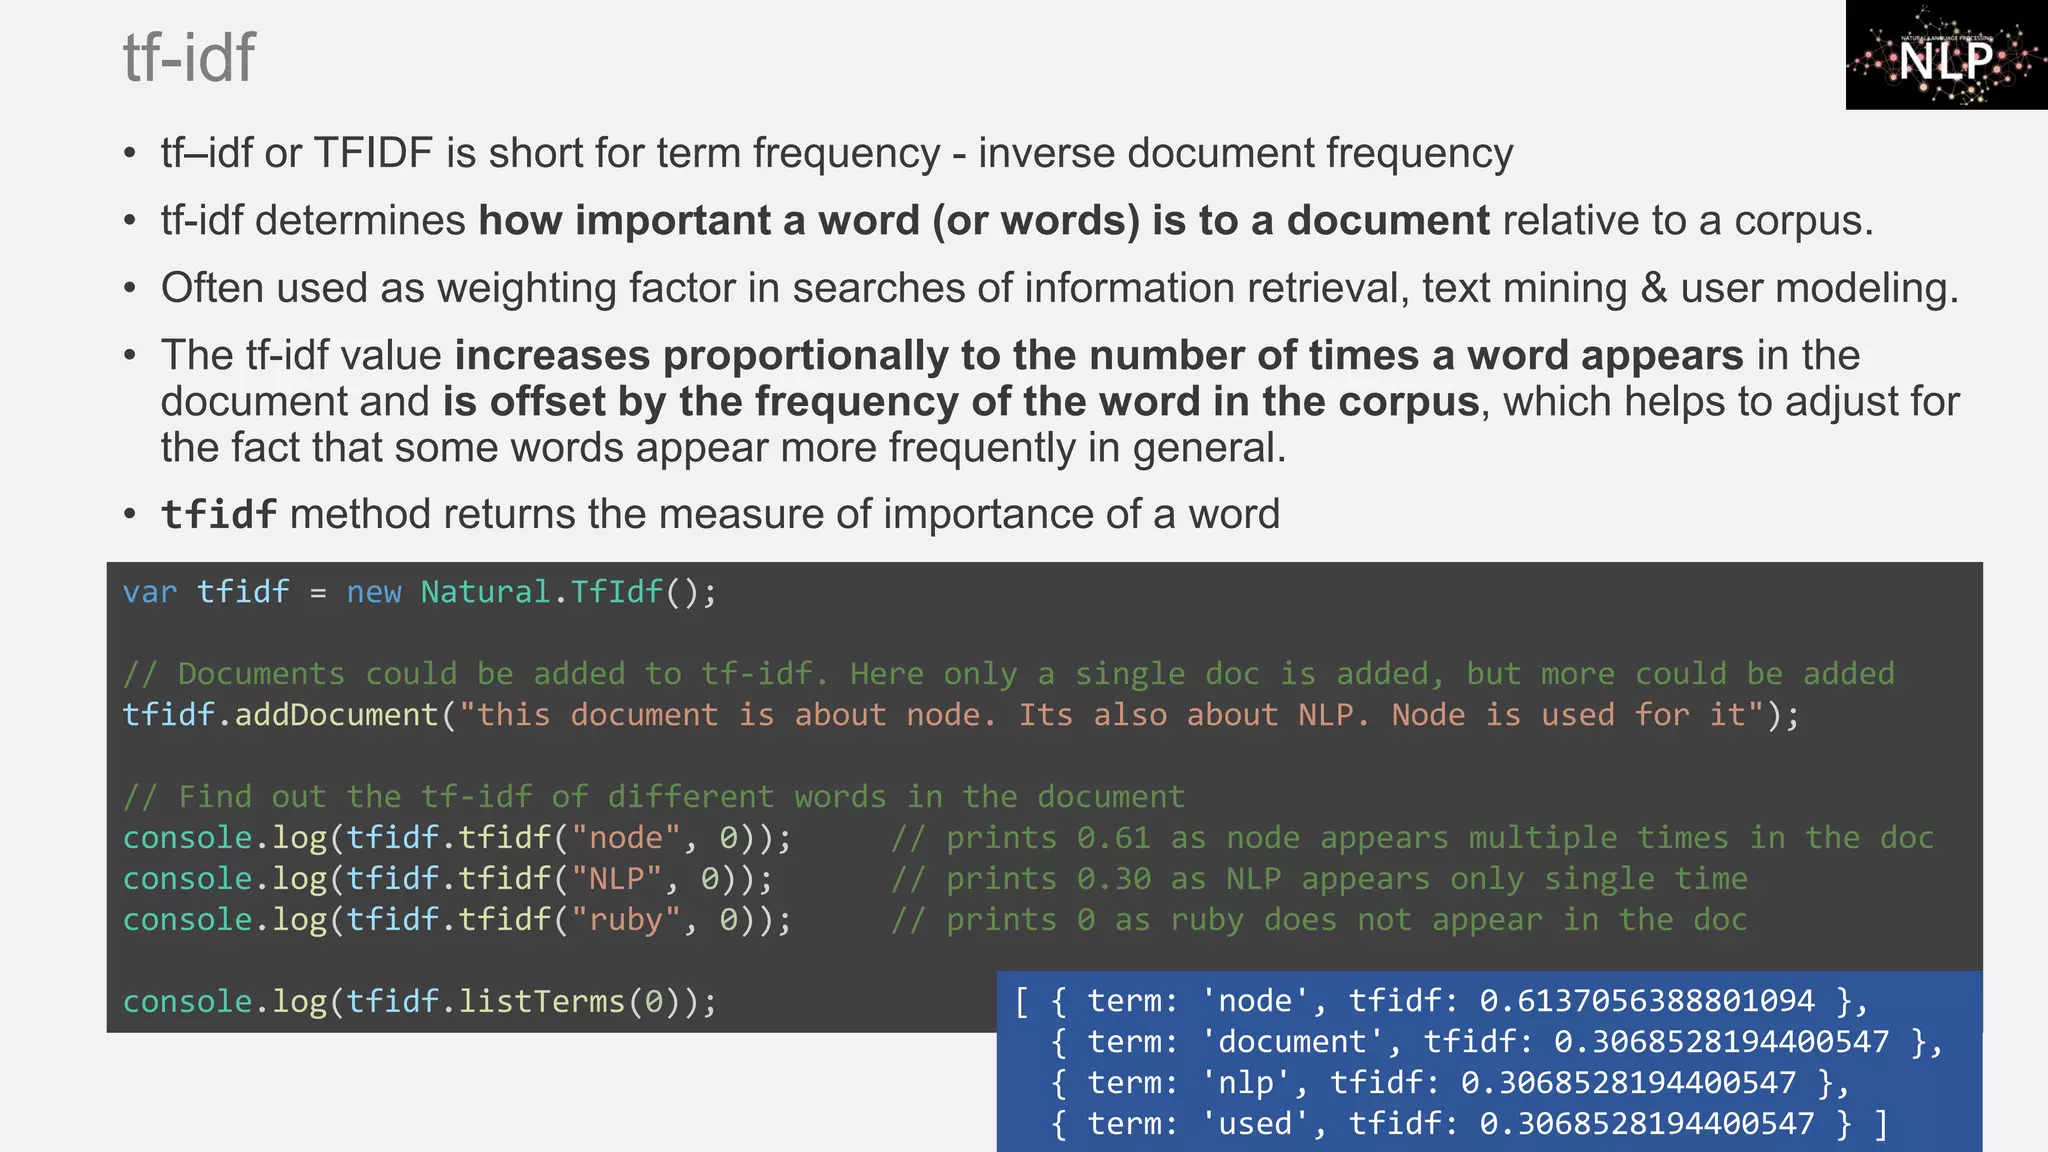Image resolution: width=2048 pixels, height=1152 pixels.
Task: Click comment 'Find out the tf-idf of different words'
Action: [x=653, y=797]
